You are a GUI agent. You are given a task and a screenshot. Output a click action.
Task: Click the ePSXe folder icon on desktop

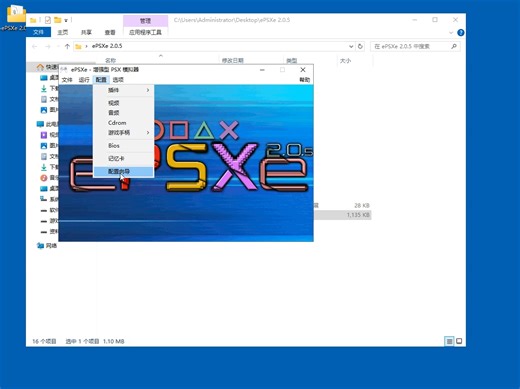[16, 14]
